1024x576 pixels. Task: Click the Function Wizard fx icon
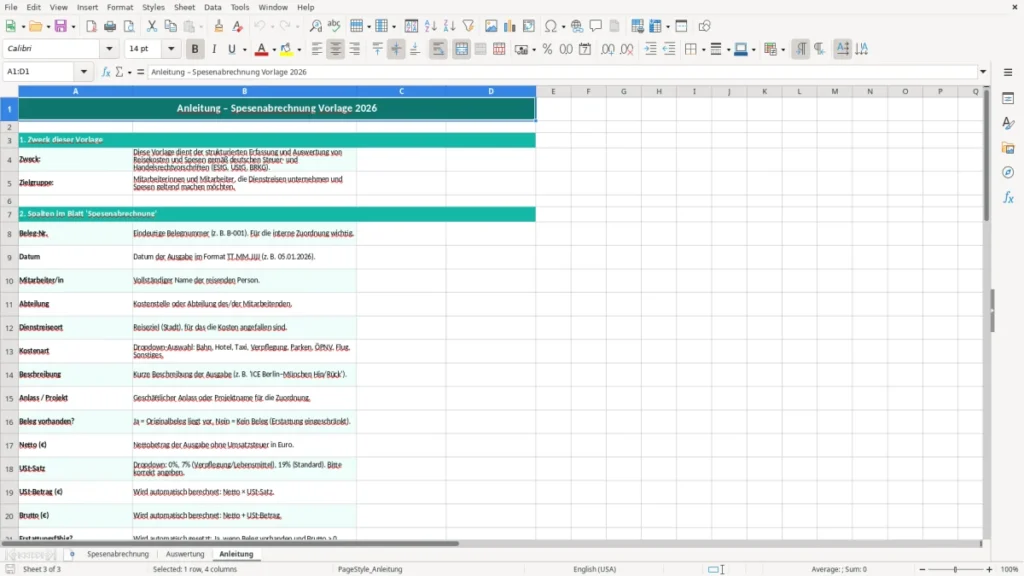(106, 72)
